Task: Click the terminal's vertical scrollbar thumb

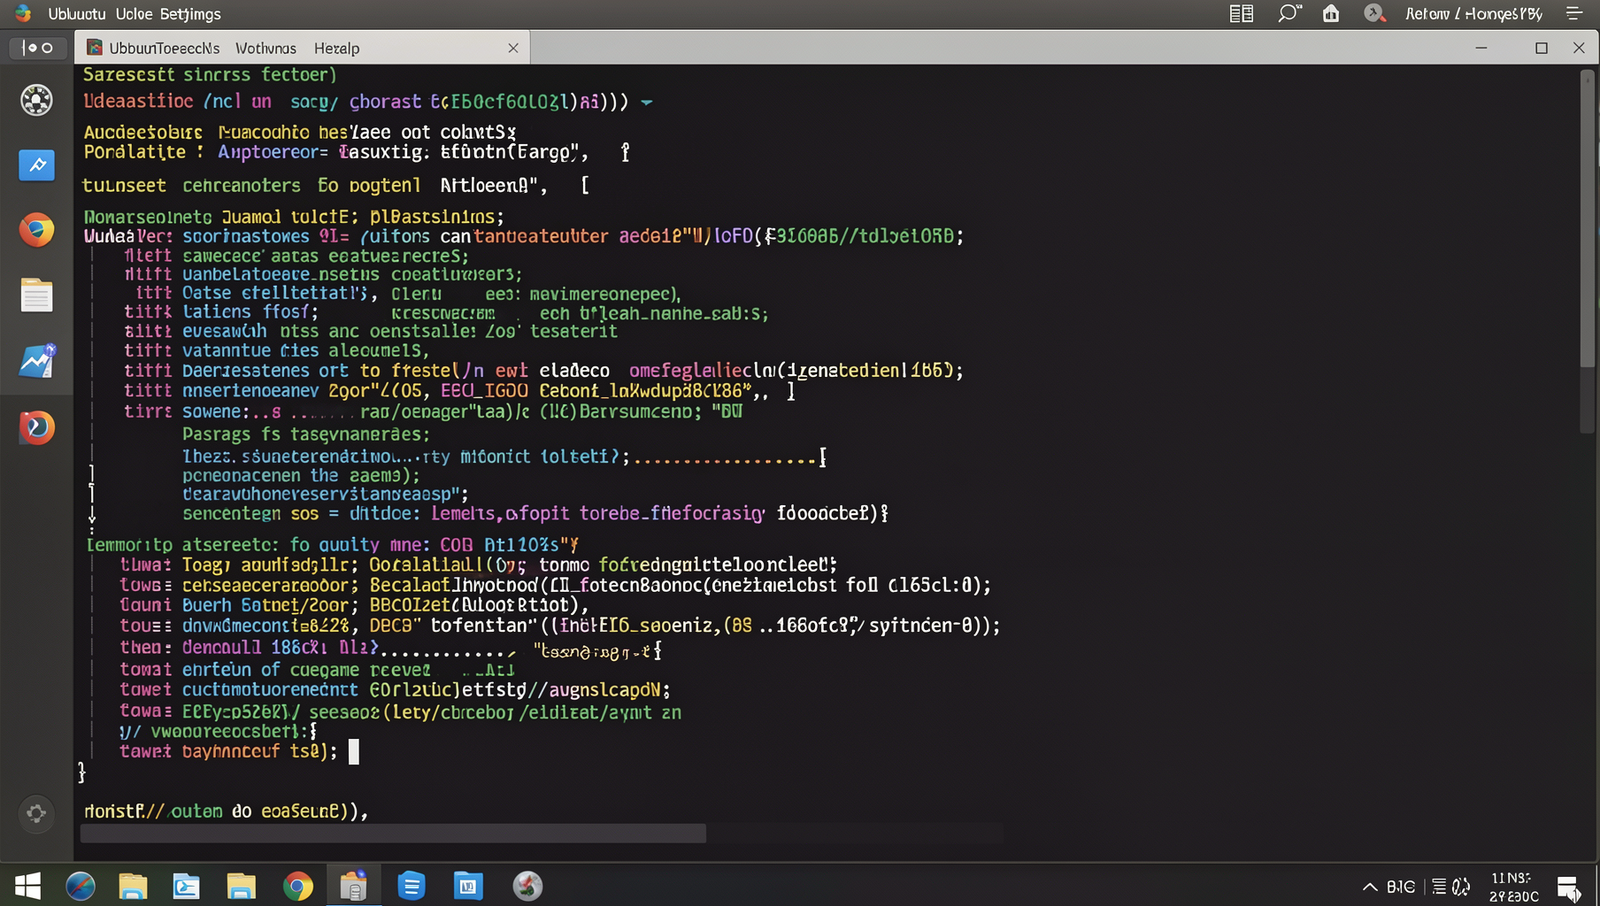Action: pos(1587,220)
